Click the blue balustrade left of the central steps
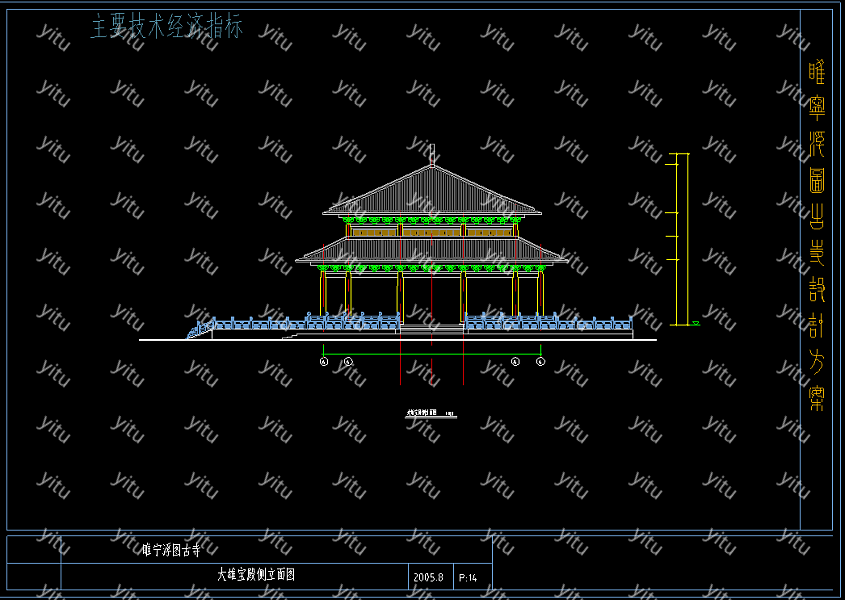The width and height of the screenshot is (845, 600). (300, 323)
